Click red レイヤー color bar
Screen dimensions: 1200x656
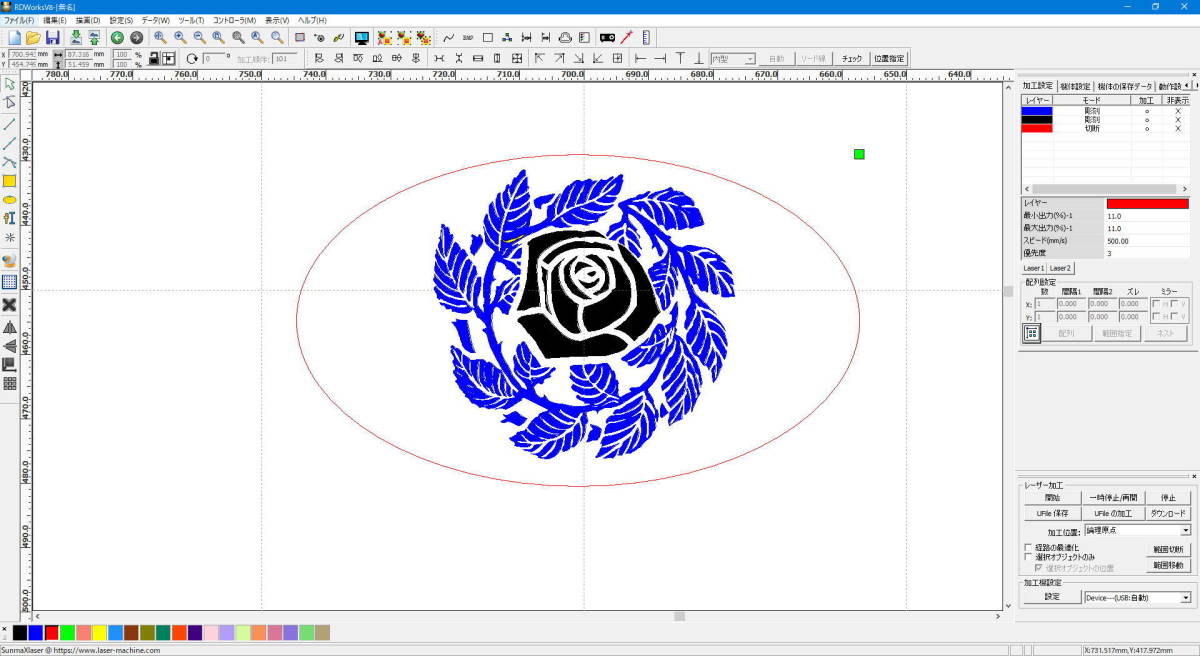click(x=1147, y=203)
